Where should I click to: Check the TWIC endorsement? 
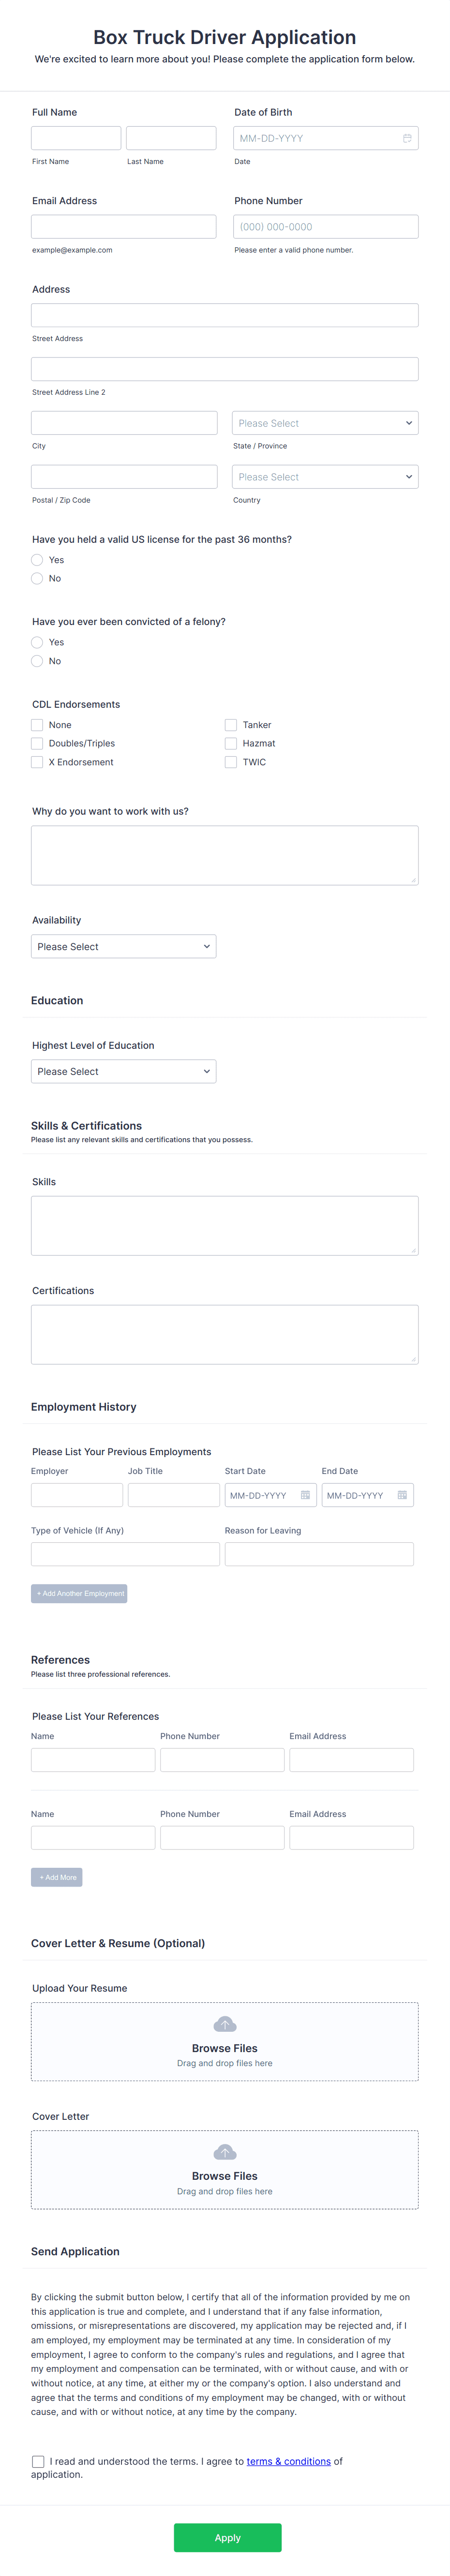[x=231, y=762]
